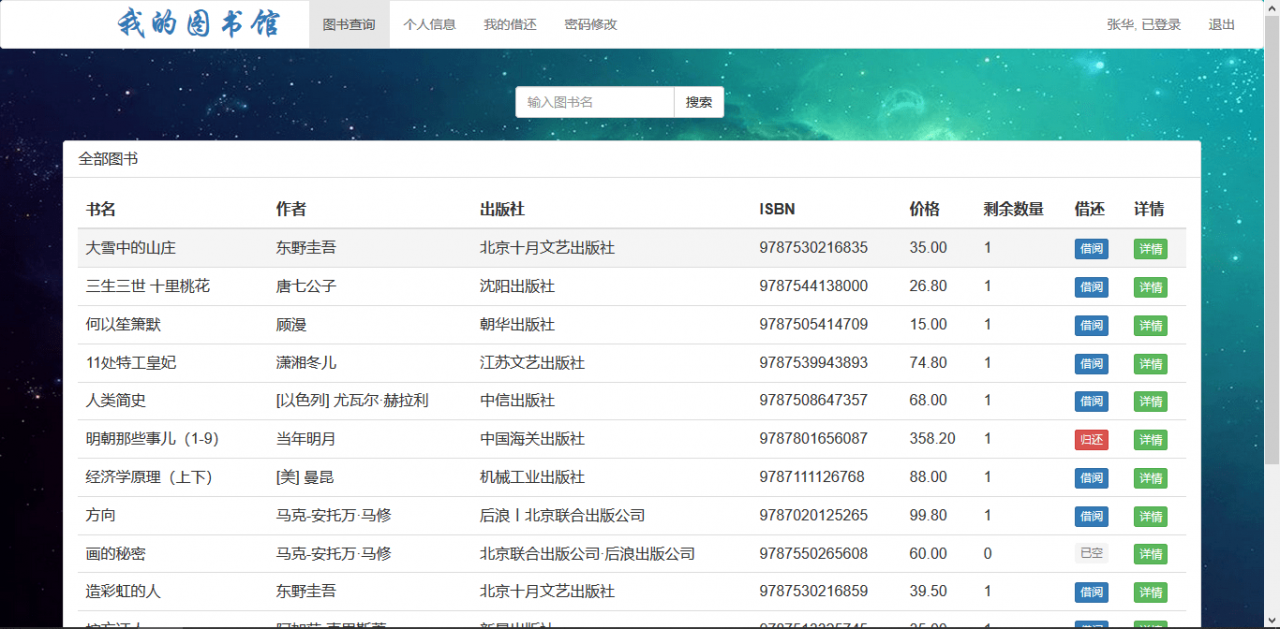1280x629 pixels.
Task: Click the grey 已空 button for 画的秘密
Action: 1091,554
